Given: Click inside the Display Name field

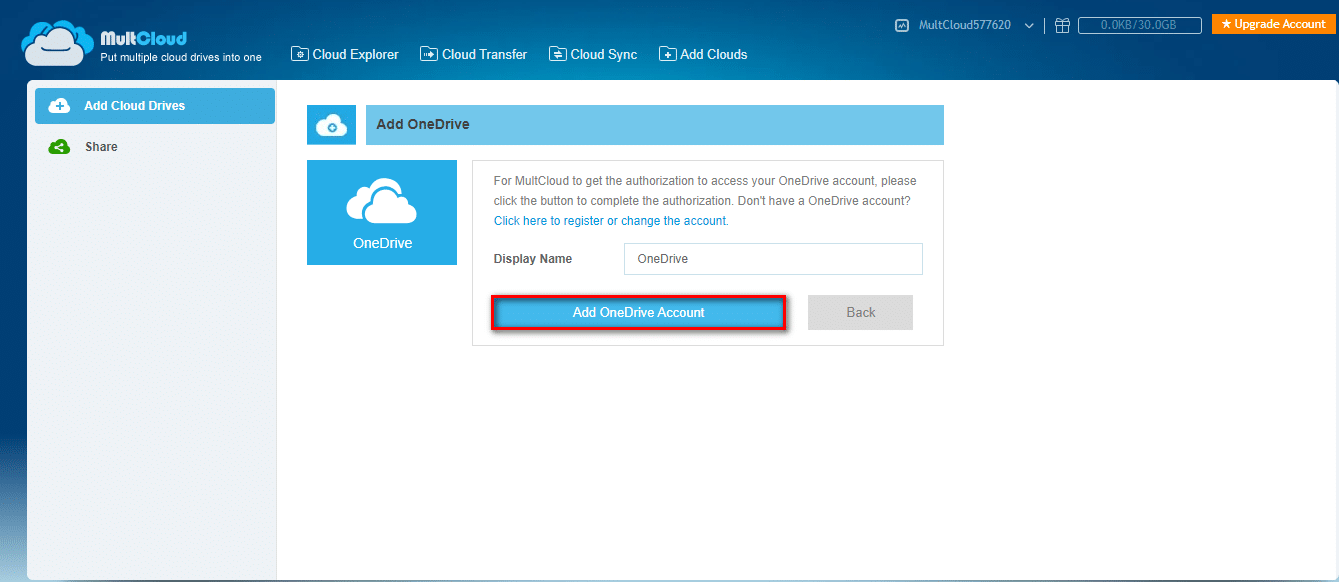Looking at the screenshot, I should pos(772,258).
